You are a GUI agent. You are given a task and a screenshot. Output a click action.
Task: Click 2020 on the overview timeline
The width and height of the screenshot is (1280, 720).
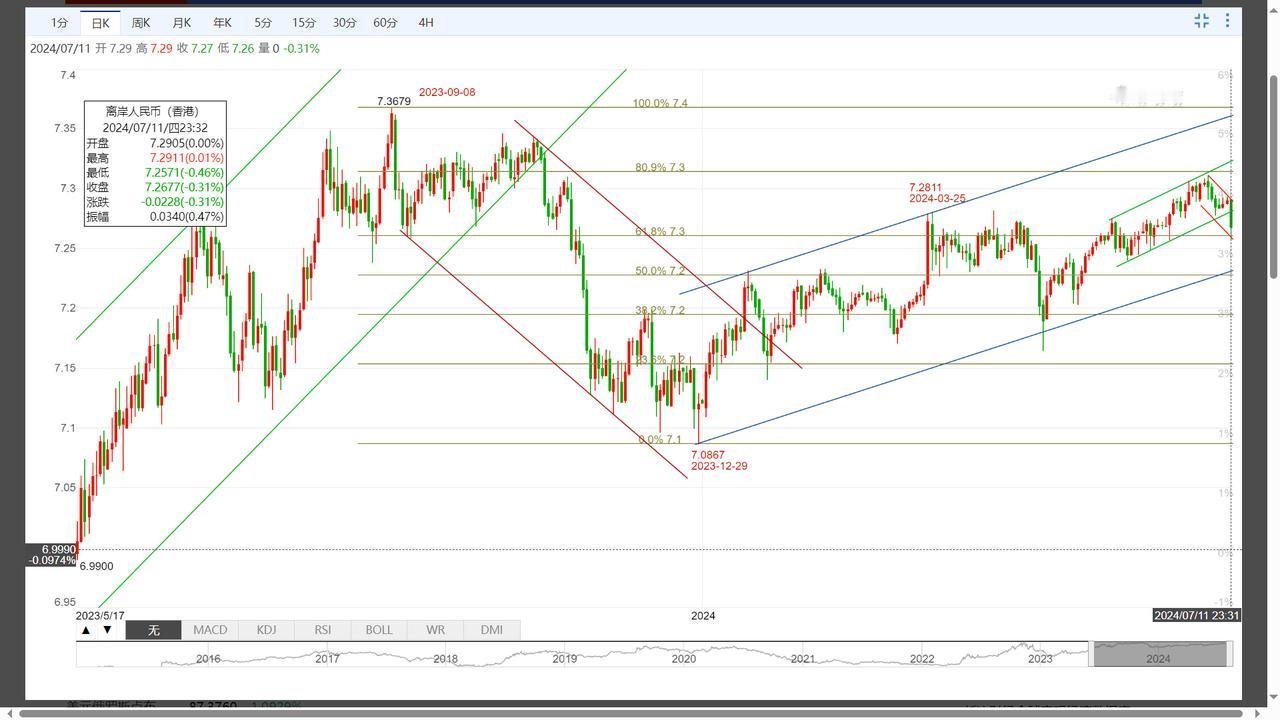click(x=684, y=658)
